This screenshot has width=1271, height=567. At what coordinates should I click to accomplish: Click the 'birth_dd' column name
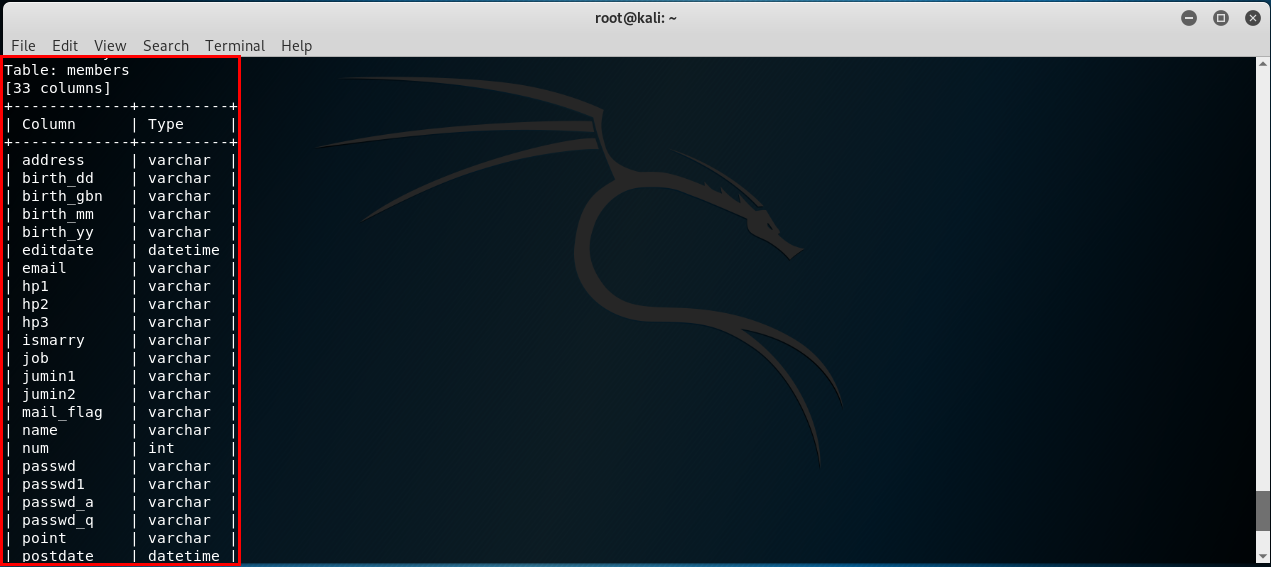click(58, 178)
